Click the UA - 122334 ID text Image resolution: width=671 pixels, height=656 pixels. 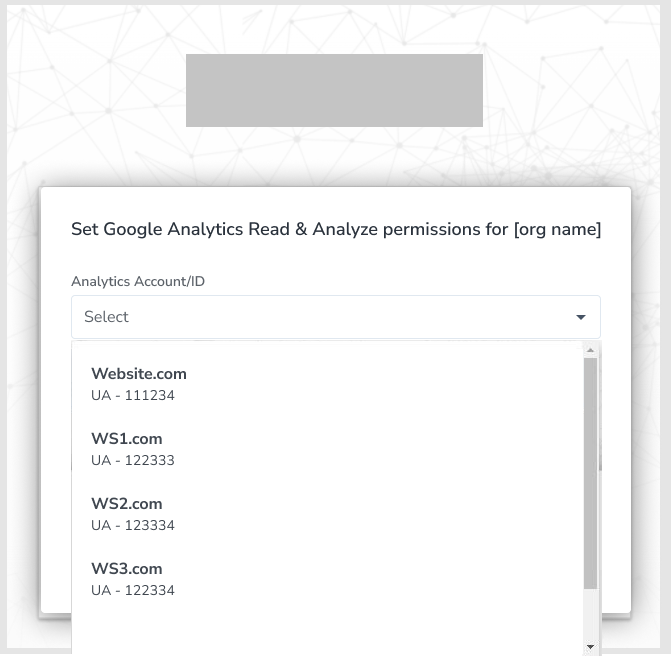133,591
